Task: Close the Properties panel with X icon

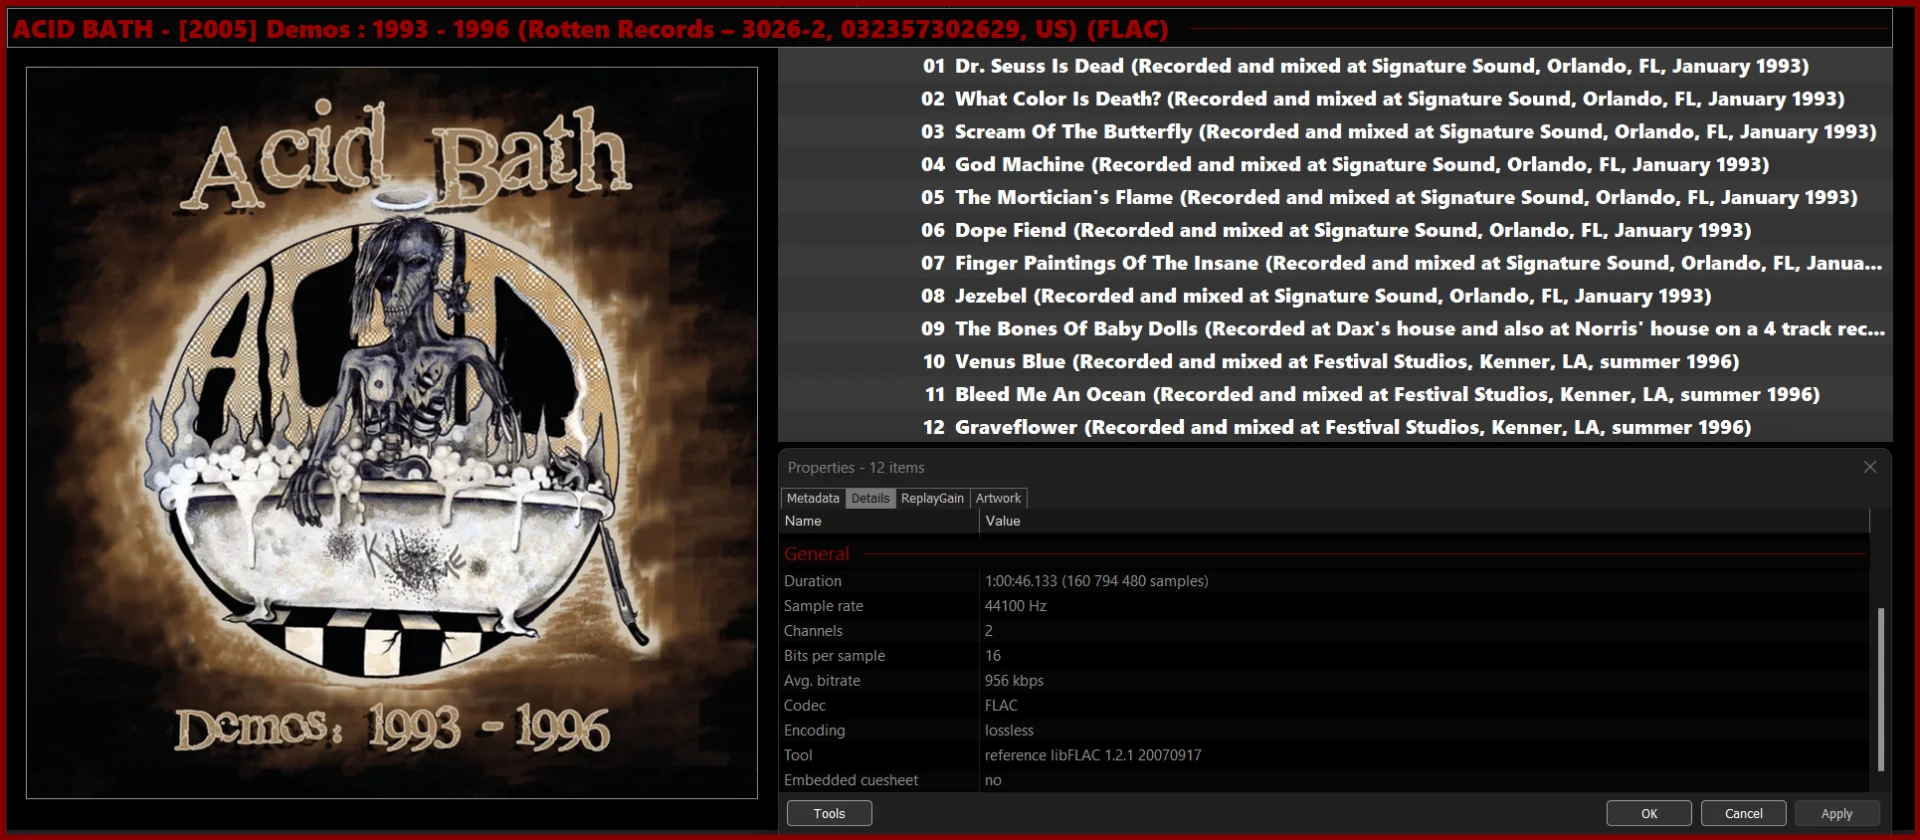Action: tap(1869, 467)
